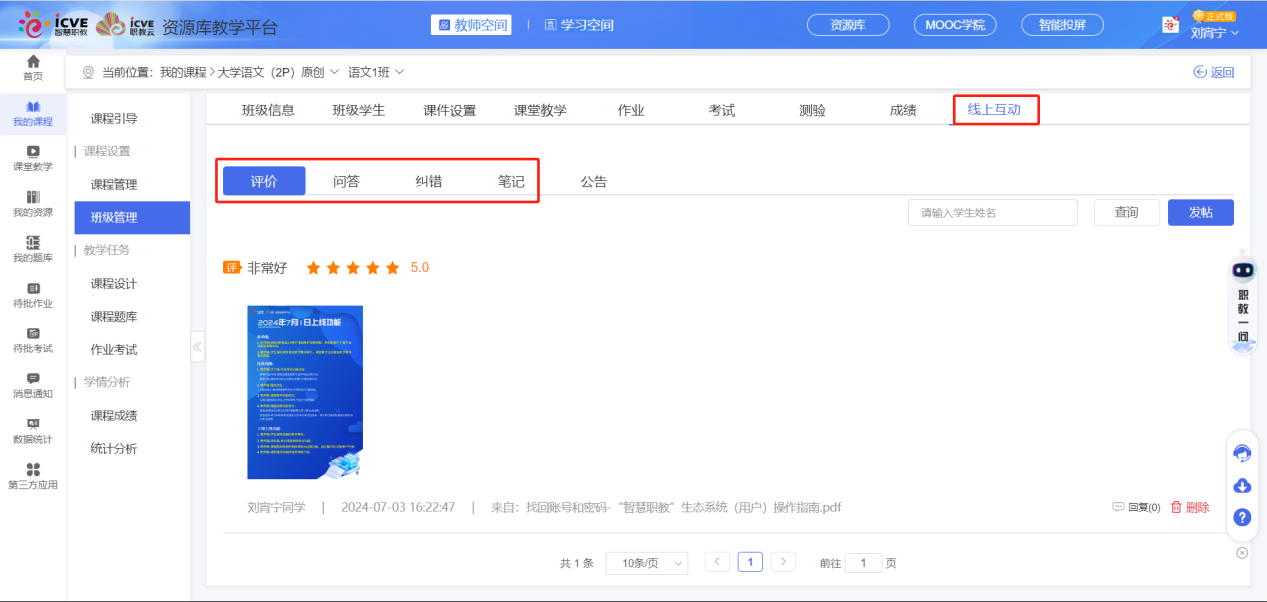Open 首页 from the left sidebar
Viewport: 1267px width, 602px height.
(33, 66)
